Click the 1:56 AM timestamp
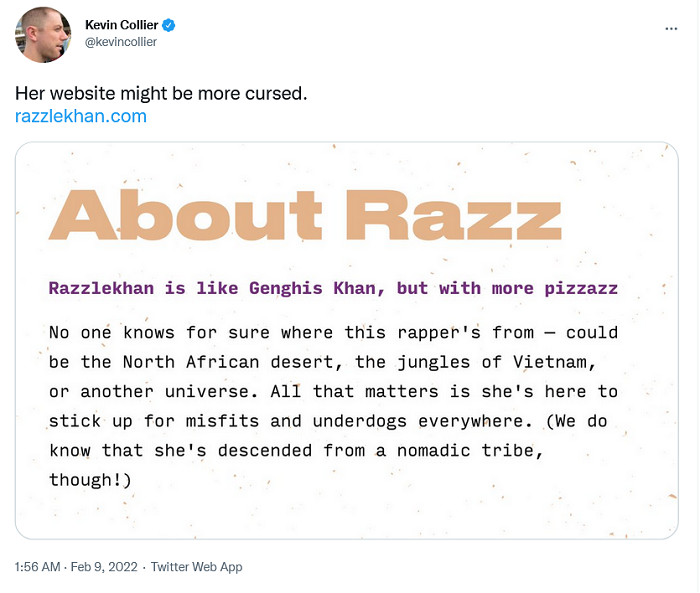 37,567
